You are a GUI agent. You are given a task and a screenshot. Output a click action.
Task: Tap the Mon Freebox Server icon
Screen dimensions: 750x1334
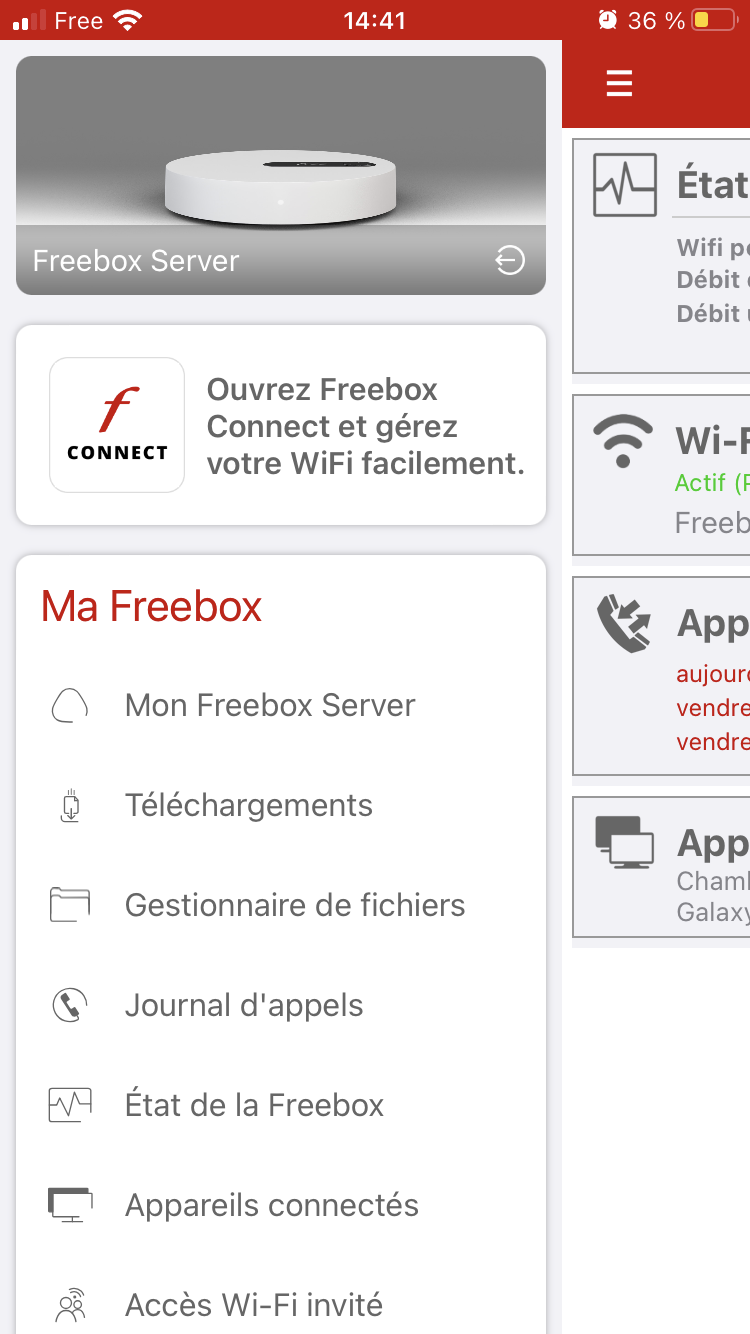(x=69, y=705)
